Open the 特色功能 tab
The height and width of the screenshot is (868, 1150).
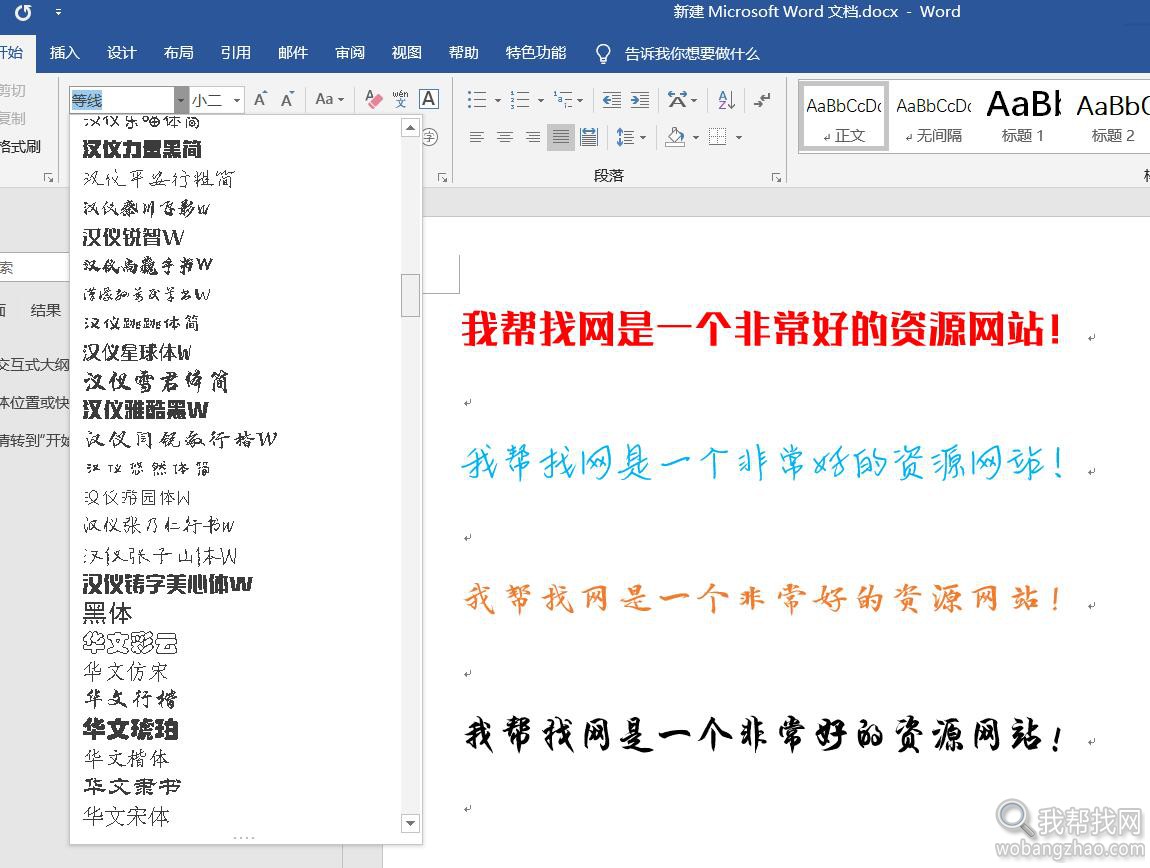click(535, 53)
